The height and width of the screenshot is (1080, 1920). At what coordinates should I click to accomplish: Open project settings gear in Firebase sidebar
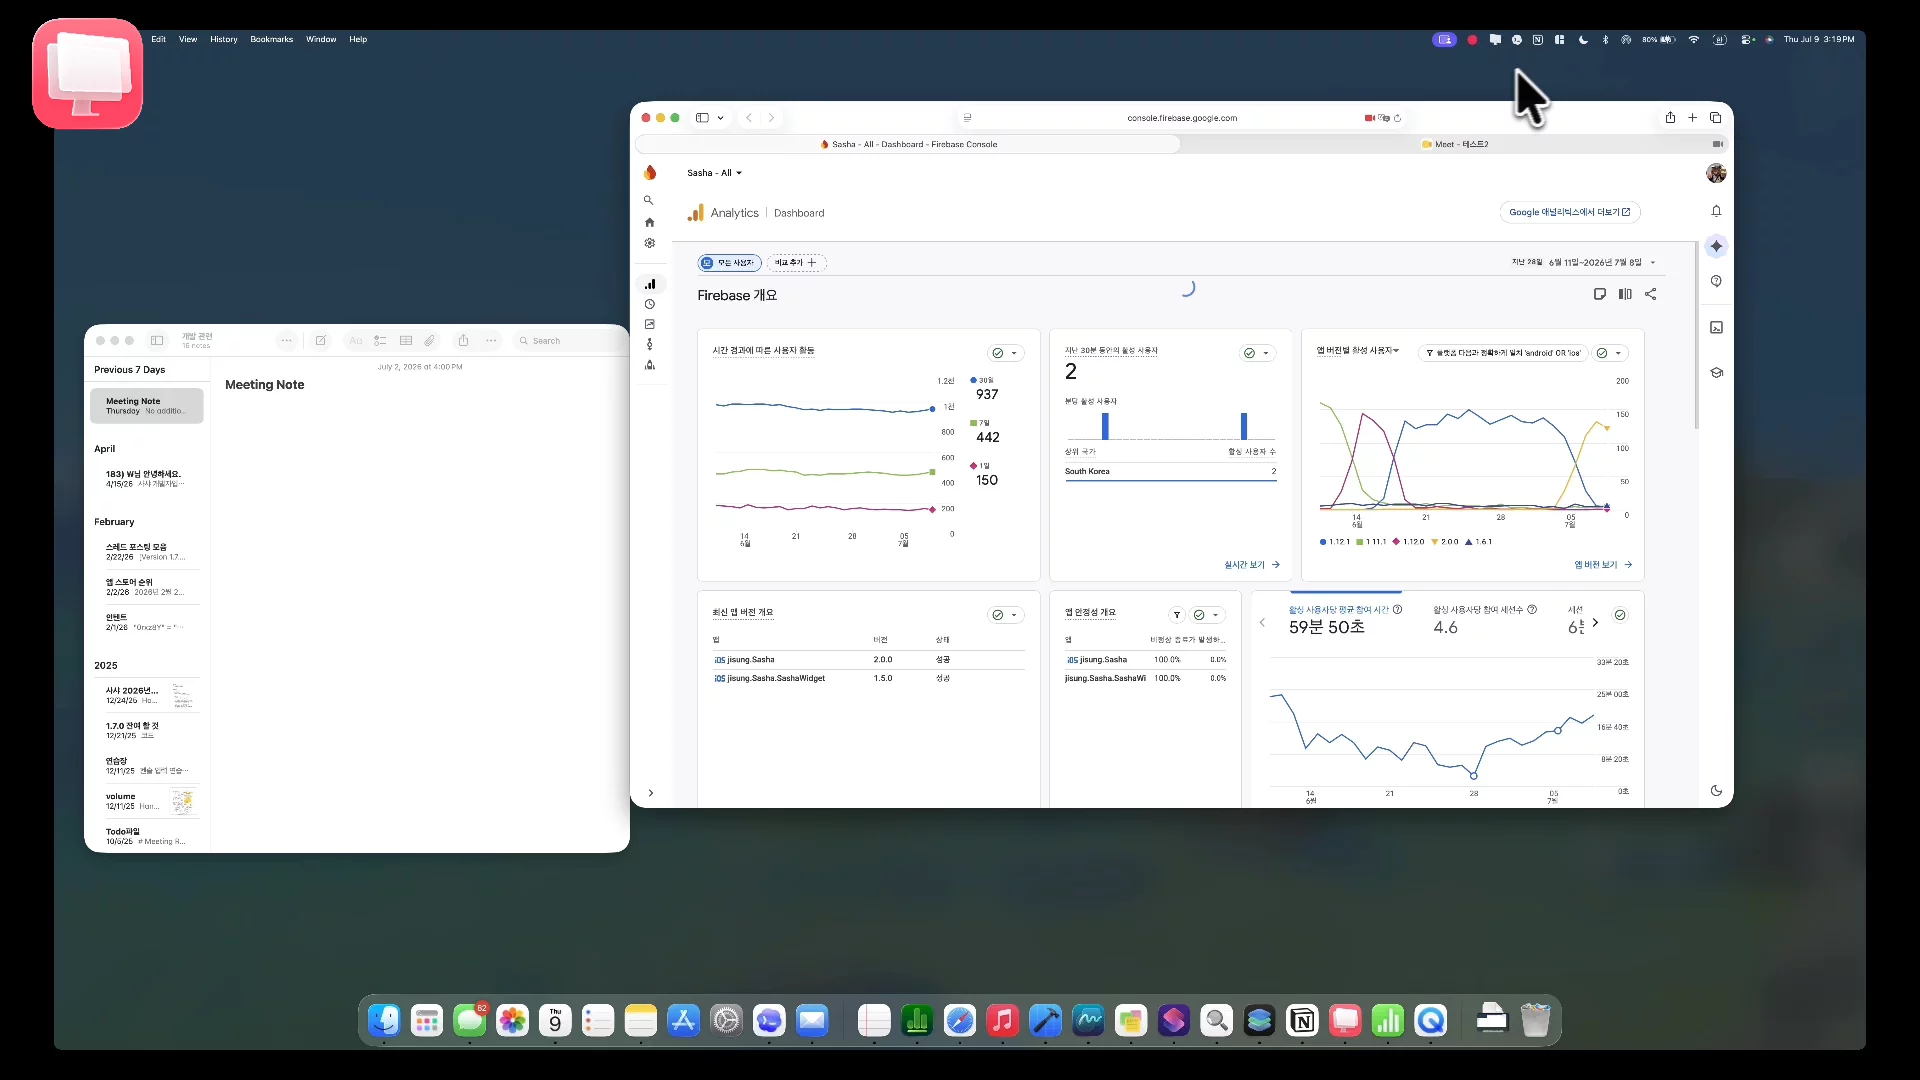pyautogui.click(x=649, y=243)
